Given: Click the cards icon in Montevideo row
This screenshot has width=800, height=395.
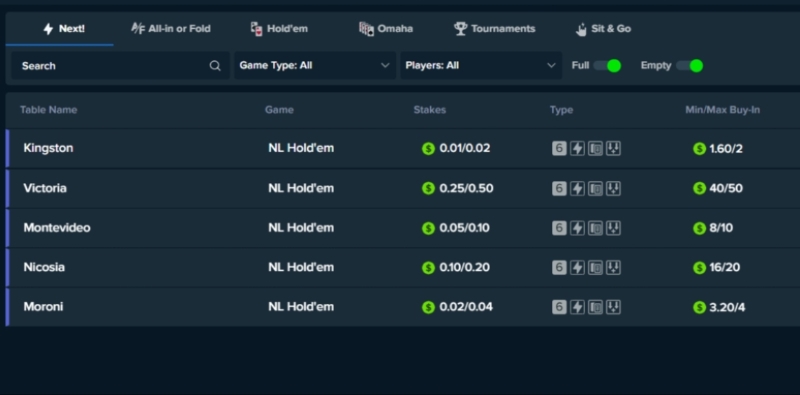Looking at the screenshot, I should click(x=595, y=228).
